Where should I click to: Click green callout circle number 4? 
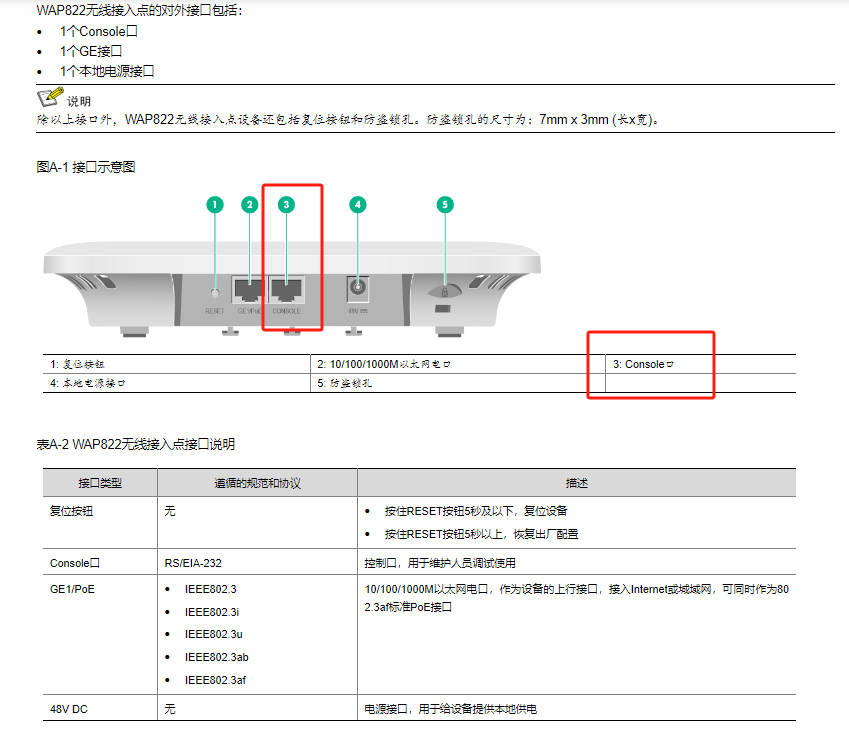[357, 205]
